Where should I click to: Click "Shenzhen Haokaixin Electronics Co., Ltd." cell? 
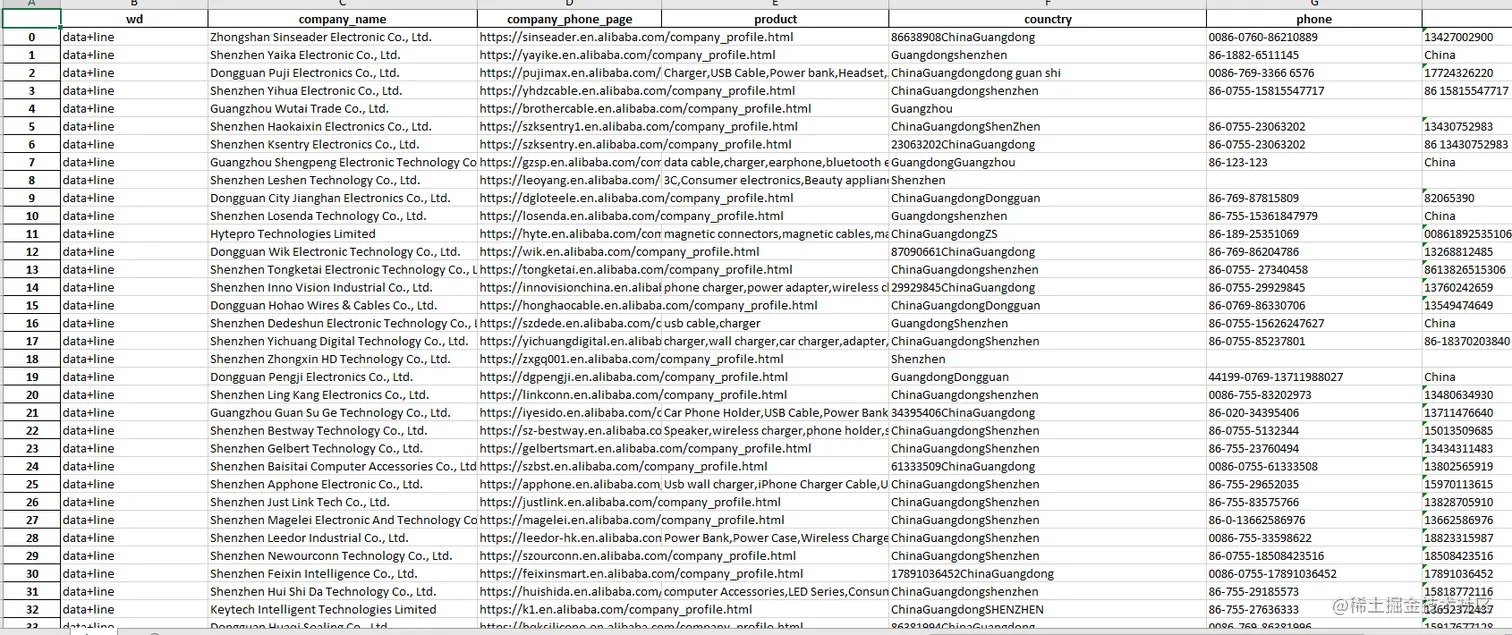click(342, 127)
